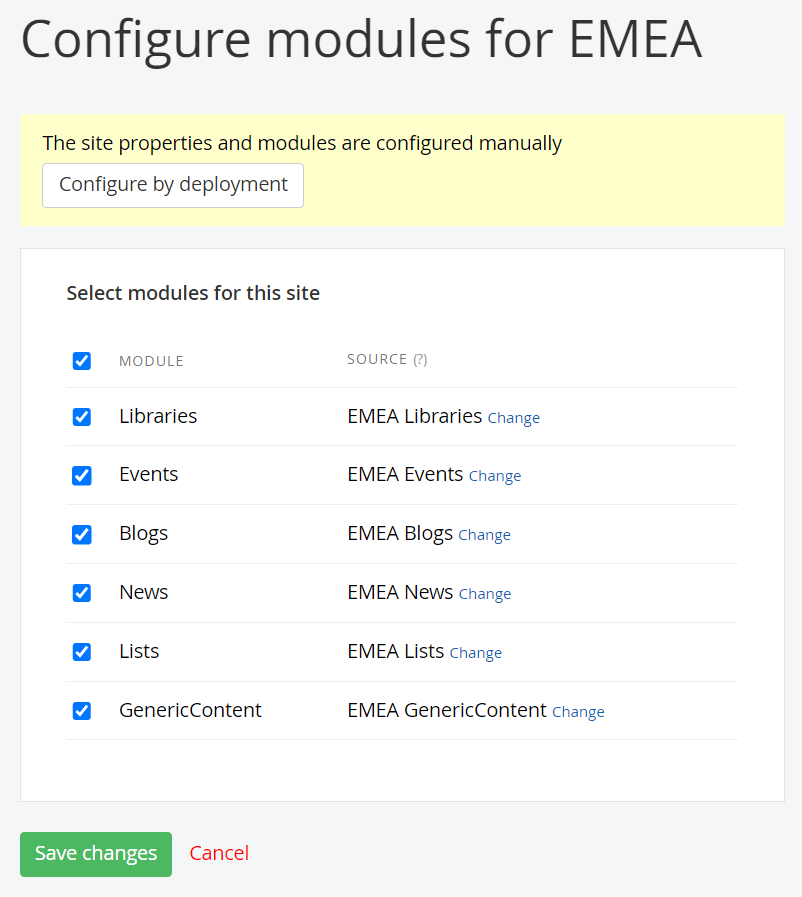802x897 pixels.
Task: Change the source for EMEA GenericContent
Action: [578, 712]
